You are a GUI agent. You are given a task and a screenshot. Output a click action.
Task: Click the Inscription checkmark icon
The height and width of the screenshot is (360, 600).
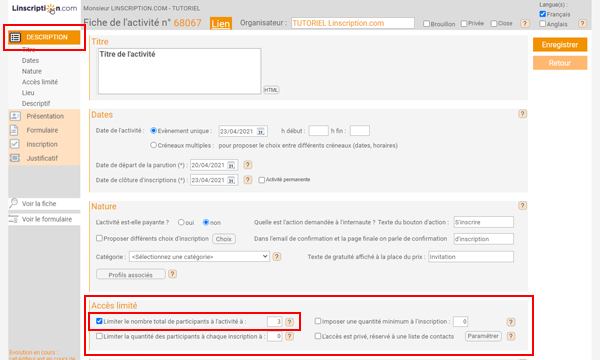point(15,144)
